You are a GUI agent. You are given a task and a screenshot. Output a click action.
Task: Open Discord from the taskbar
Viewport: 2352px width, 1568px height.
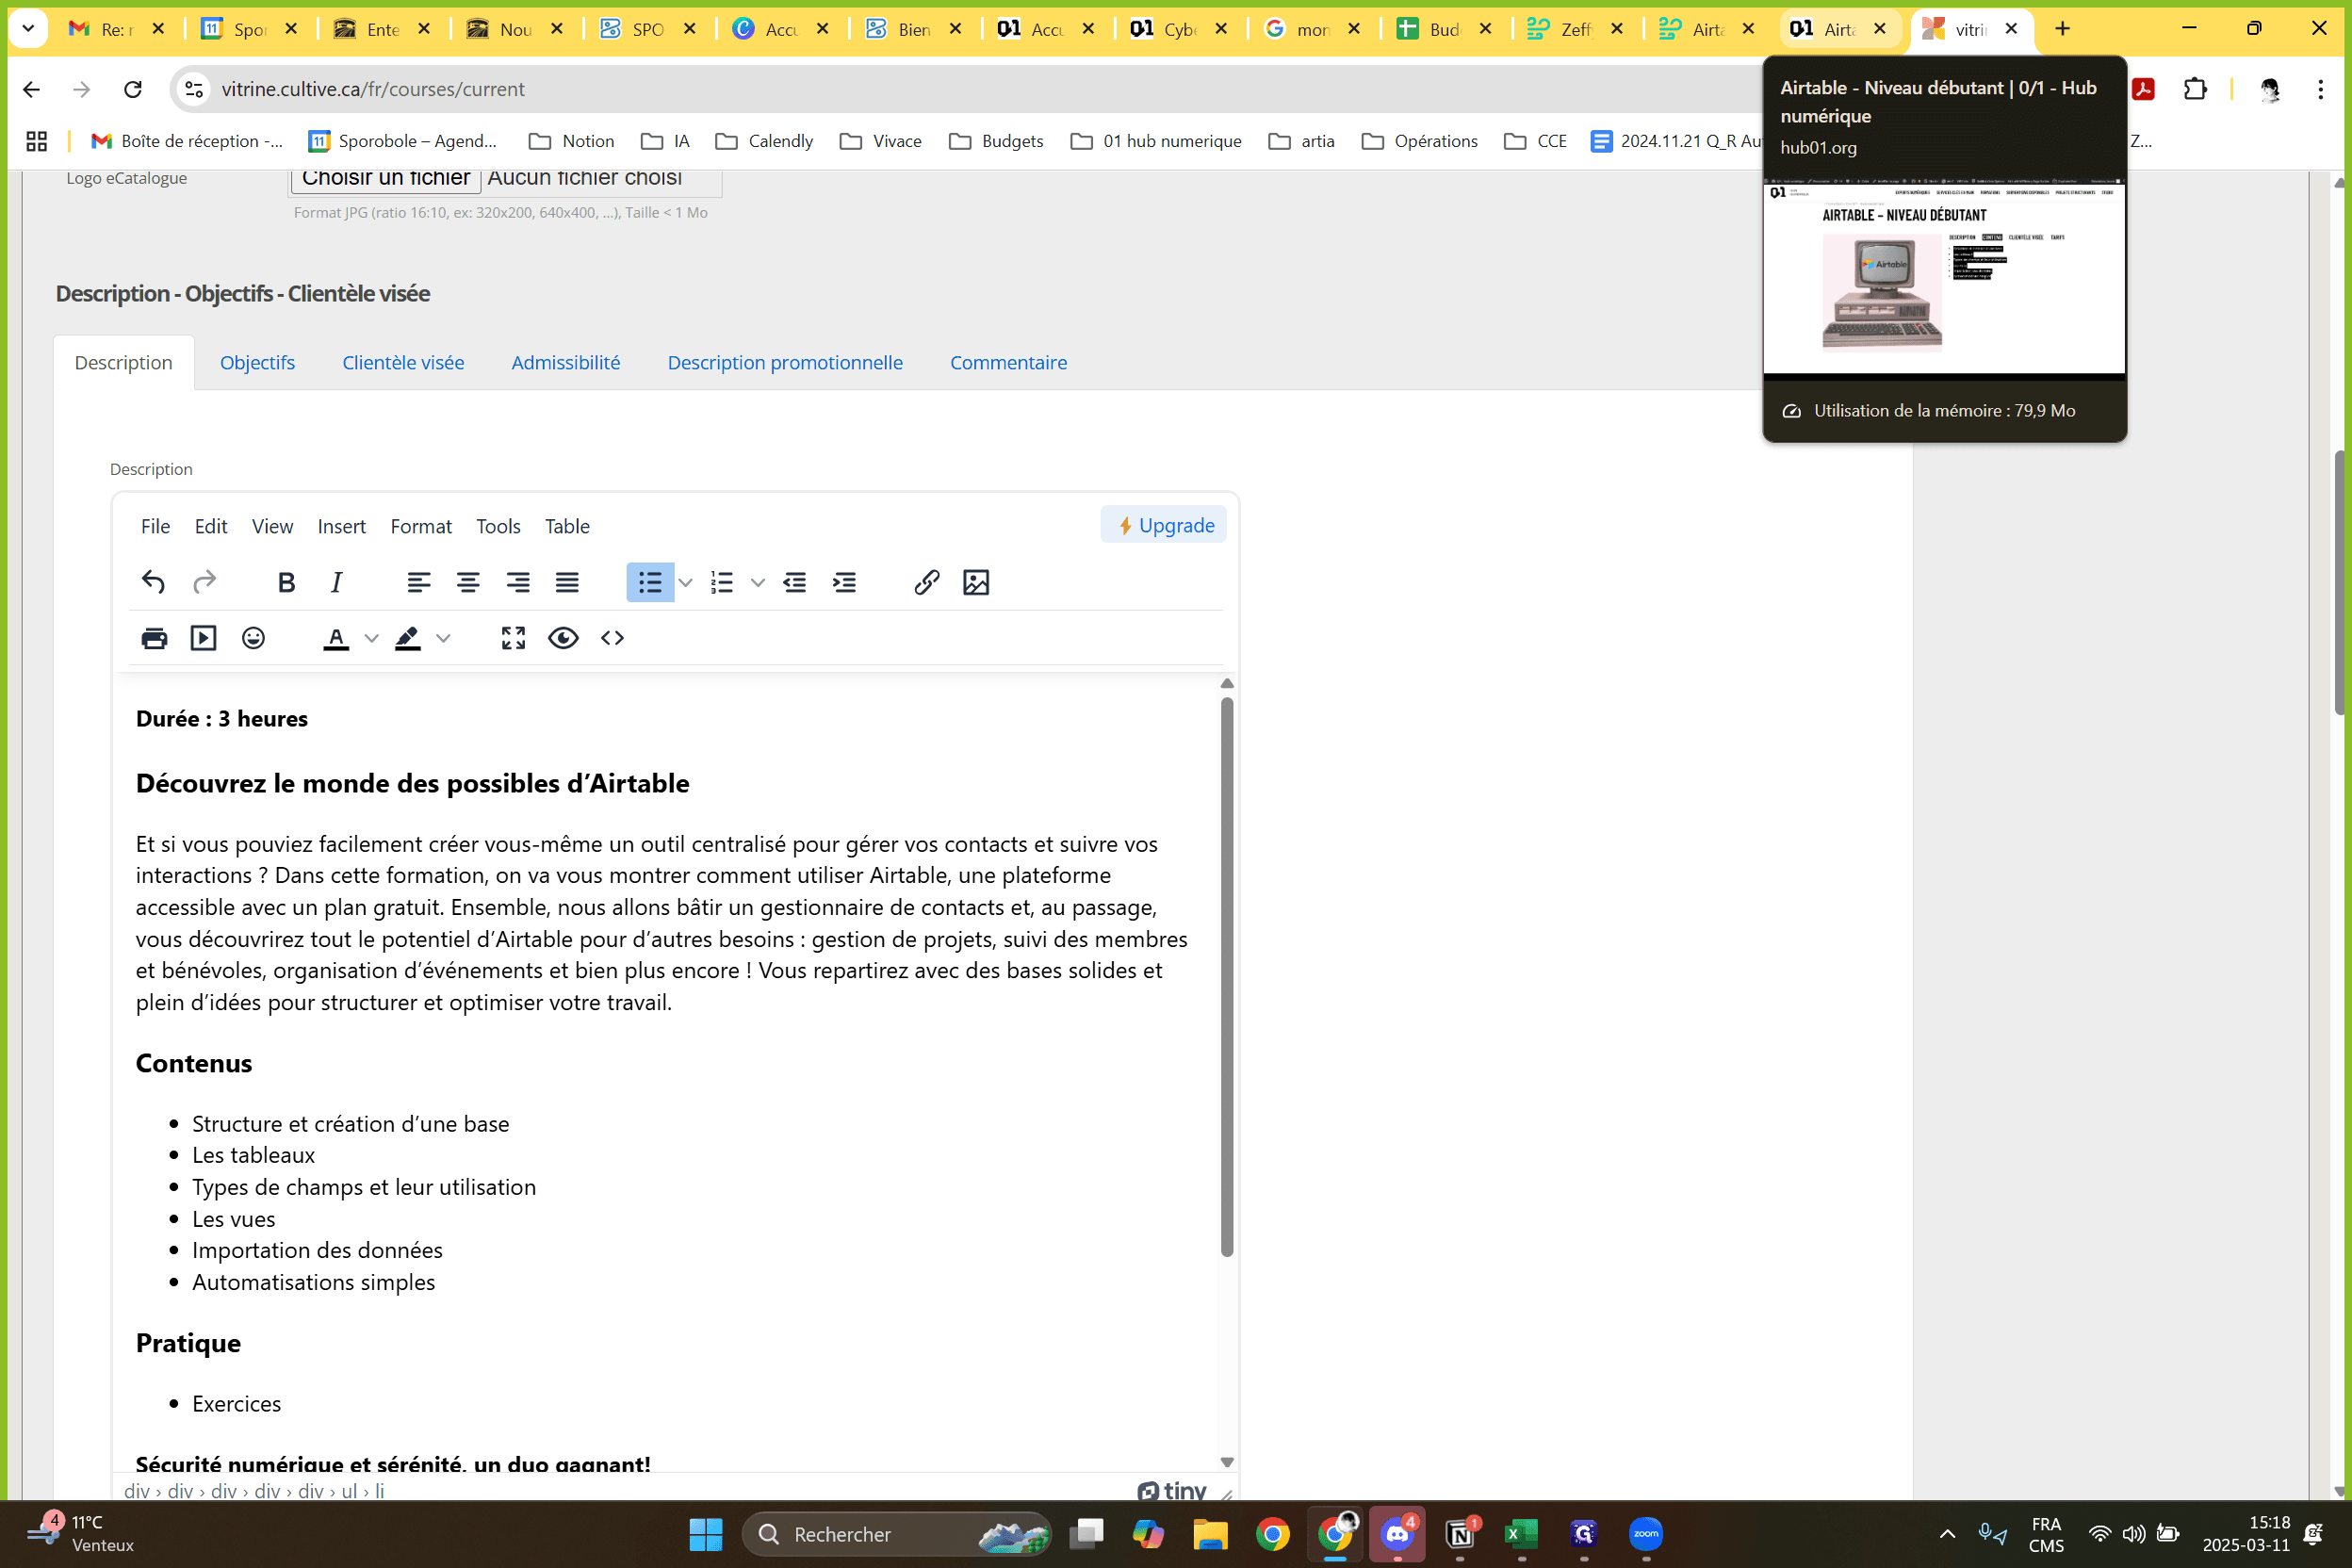(x=1397, y=1534)
